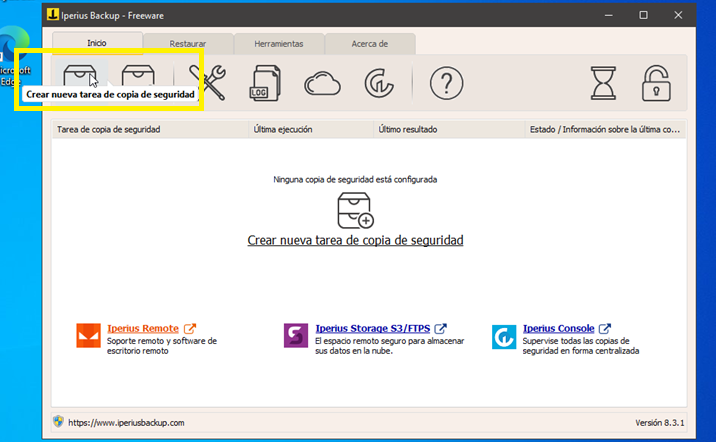Click the second backup box toolbar icon
The height and width of the screenshot is (442, 716).
[x=139, y=75]
